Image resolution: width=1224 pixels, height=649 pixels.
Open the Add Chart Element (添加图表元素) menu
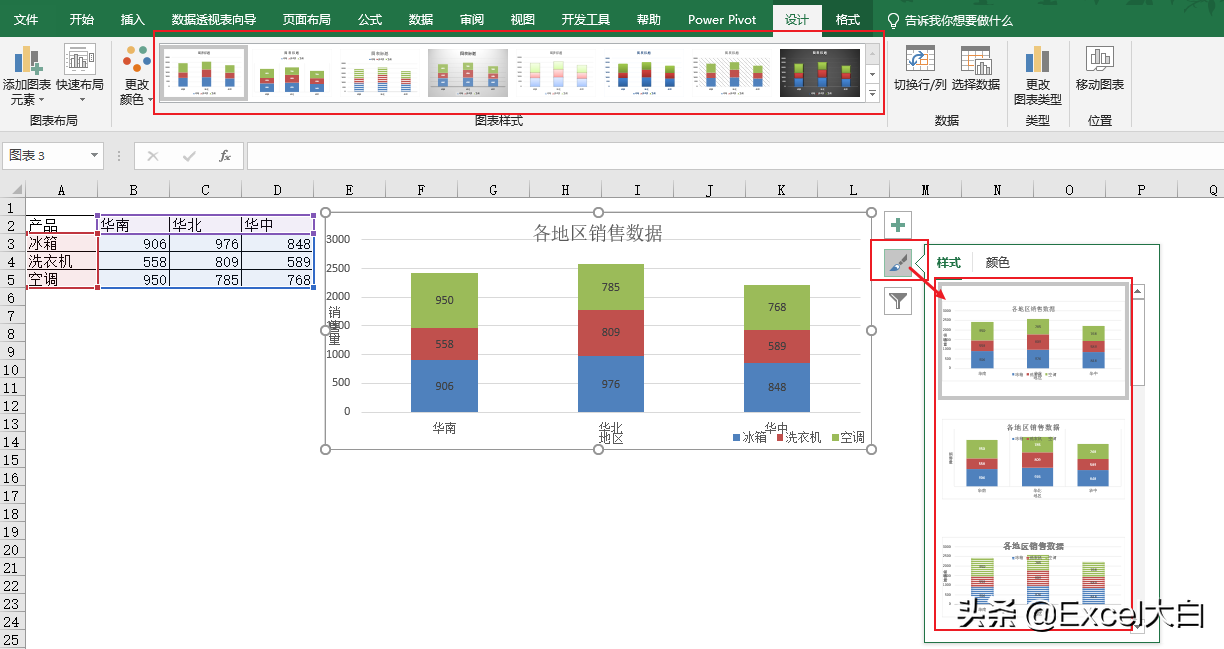[27, 76]
